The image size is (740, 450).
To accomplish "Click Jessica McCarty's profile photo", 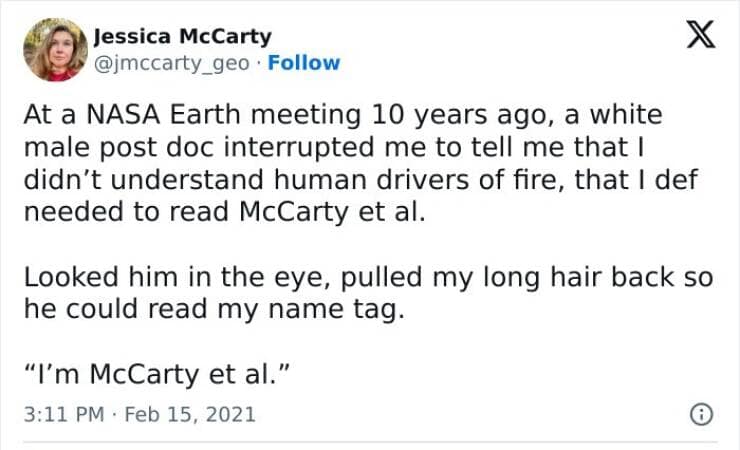I will click(x=55, y=49).
